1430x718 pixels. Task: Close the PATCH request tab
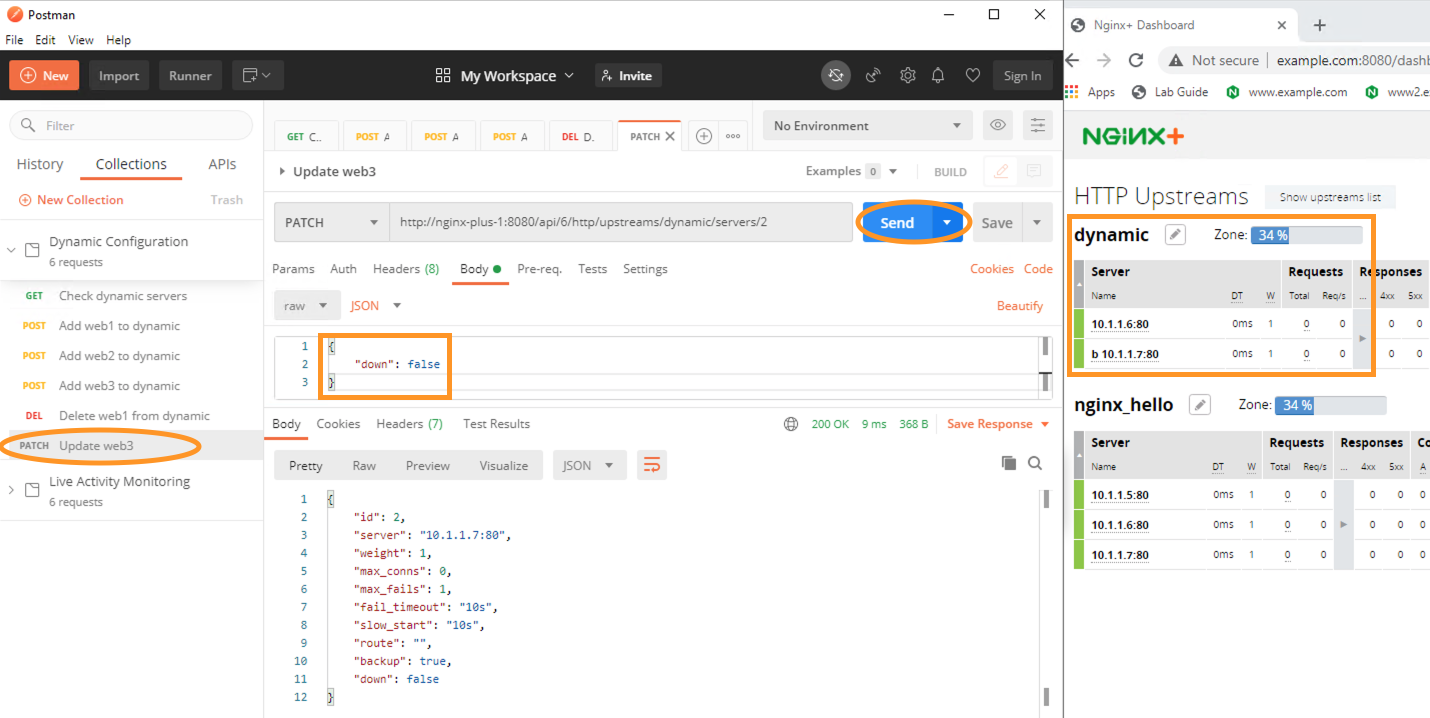pos(670,136)
